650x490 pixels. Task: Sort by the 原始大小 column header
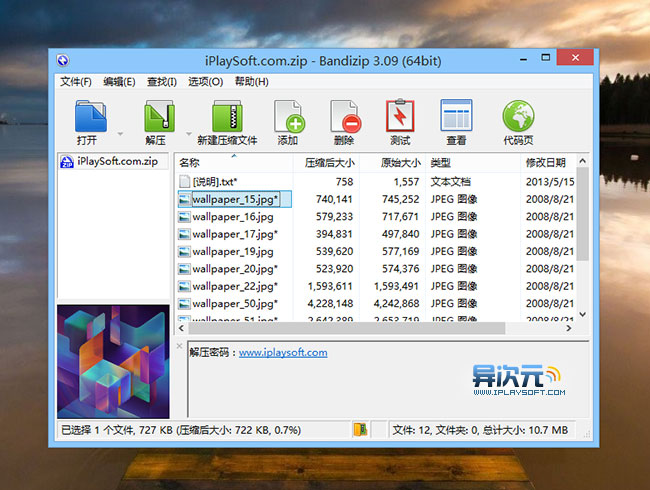pos(393,163)
